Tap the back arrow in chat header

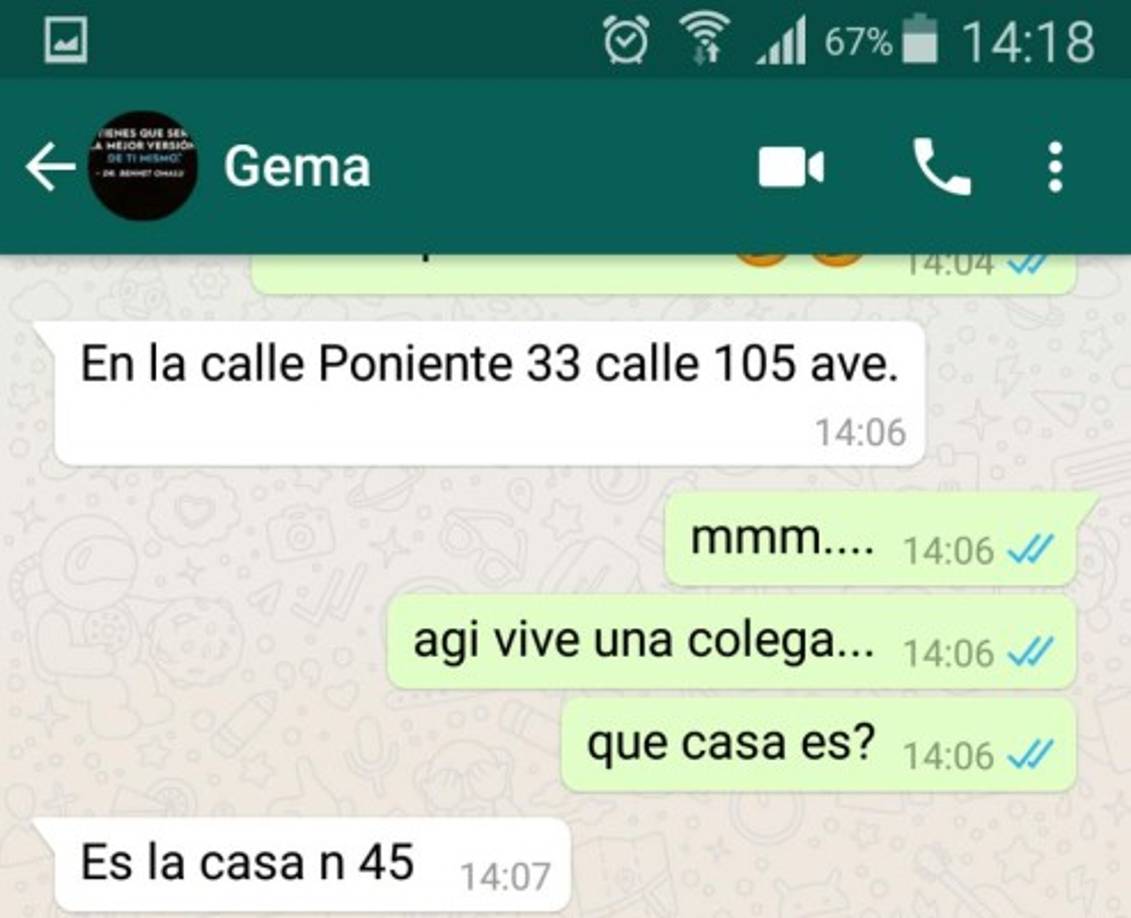(x=50, y=166)
